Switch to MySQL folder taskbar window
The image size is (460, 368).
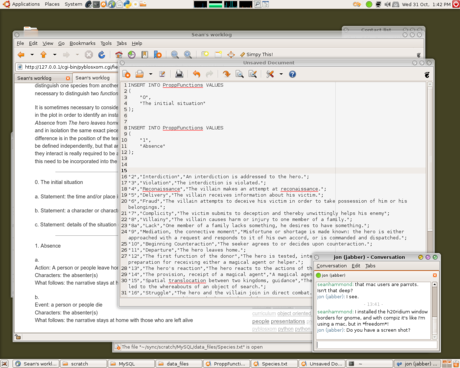click(x=131, y=364)
